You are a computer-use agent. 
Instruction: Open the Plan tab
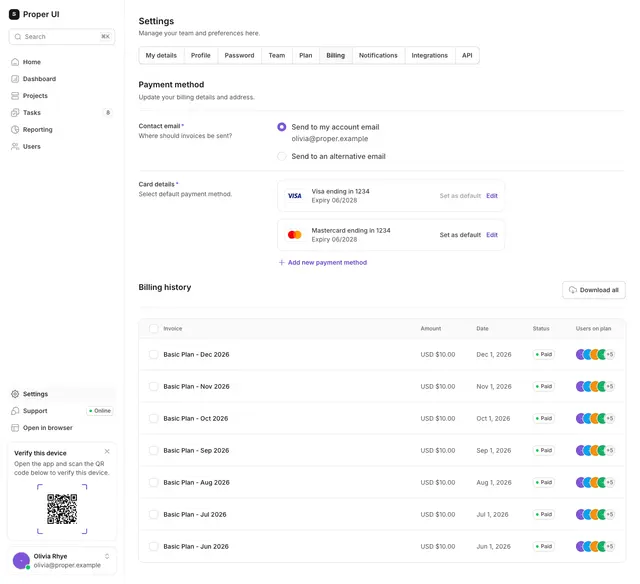306,56
